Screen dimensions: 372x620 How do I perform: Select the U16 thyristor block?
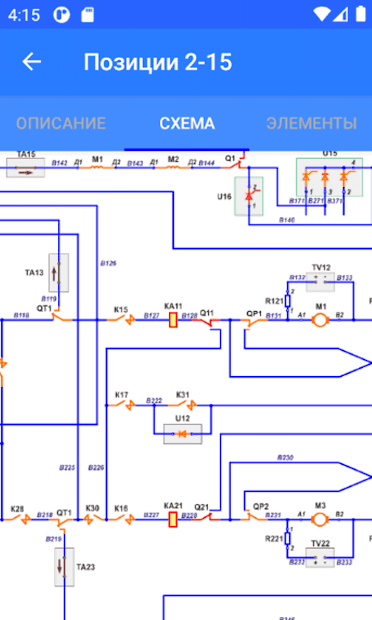click(249, 196)
